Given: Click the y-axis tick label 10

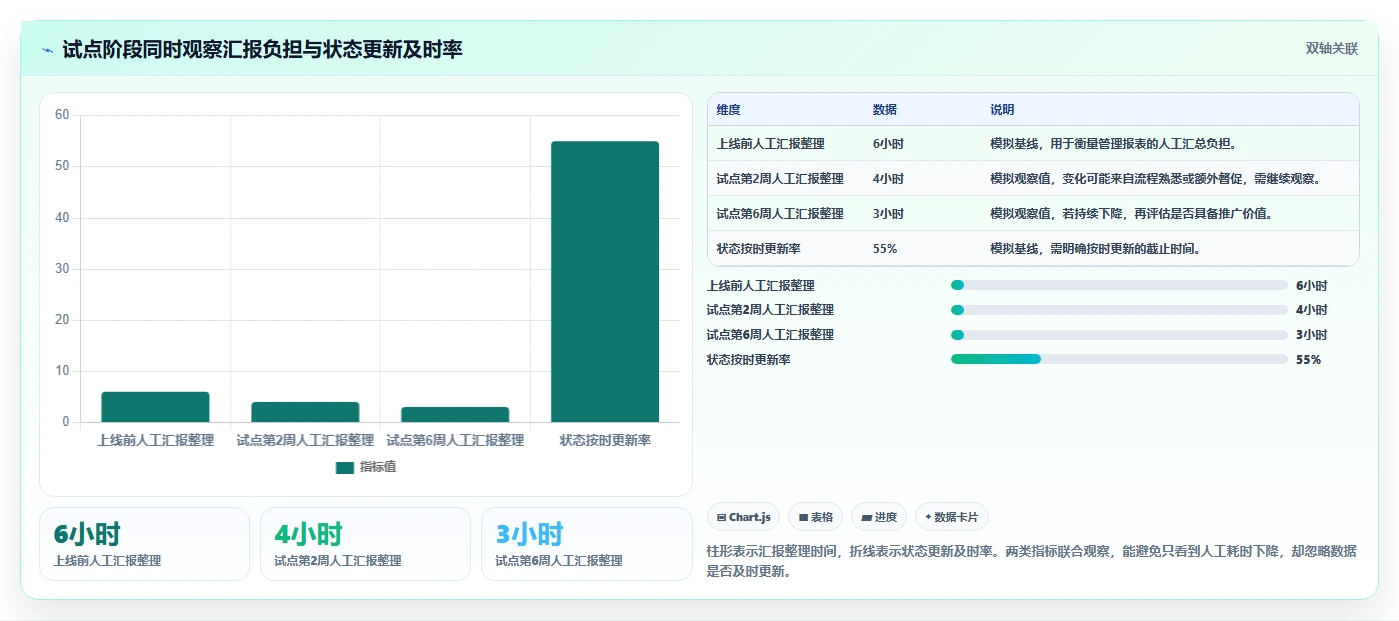Looking at the screenshot, I should pos(62,371).
